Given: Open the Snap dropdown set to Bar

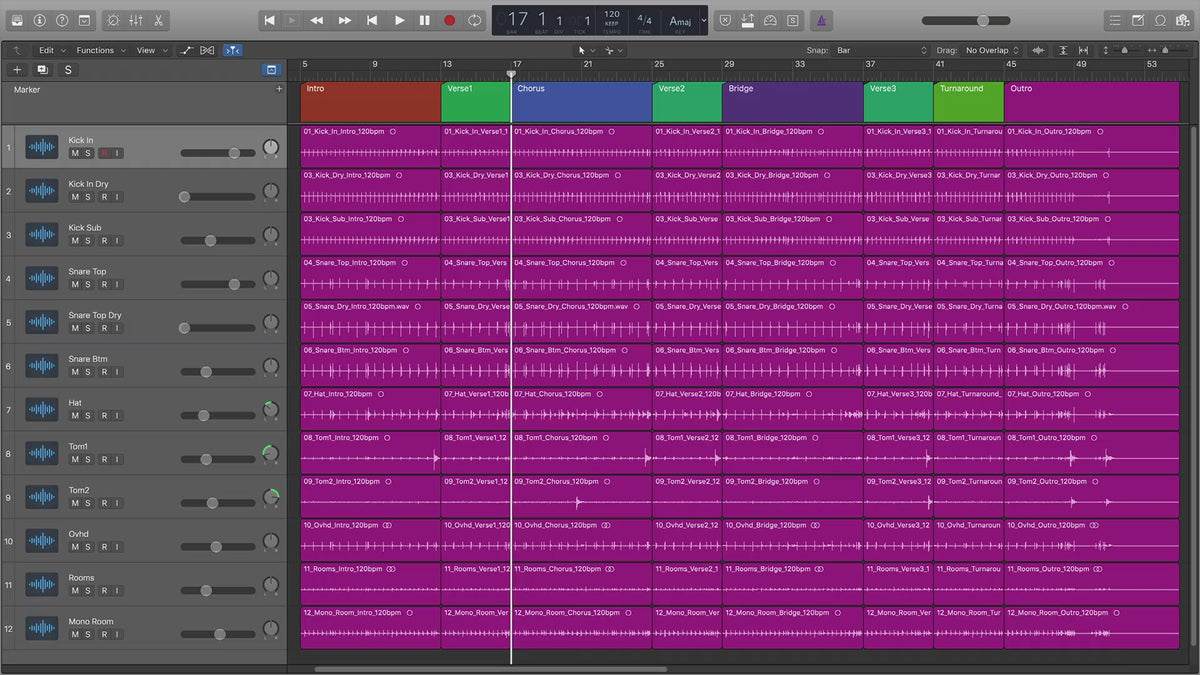Looking at the screenshot, I should (882, 50).
